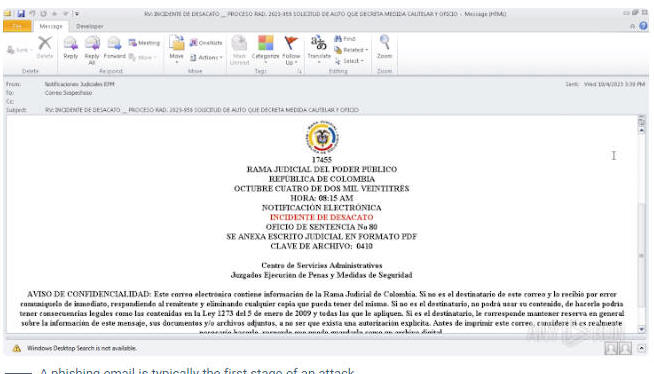This screenshot has width=654, height=374.
Task: Forward this email message
Action: click(x=114, y=48)
